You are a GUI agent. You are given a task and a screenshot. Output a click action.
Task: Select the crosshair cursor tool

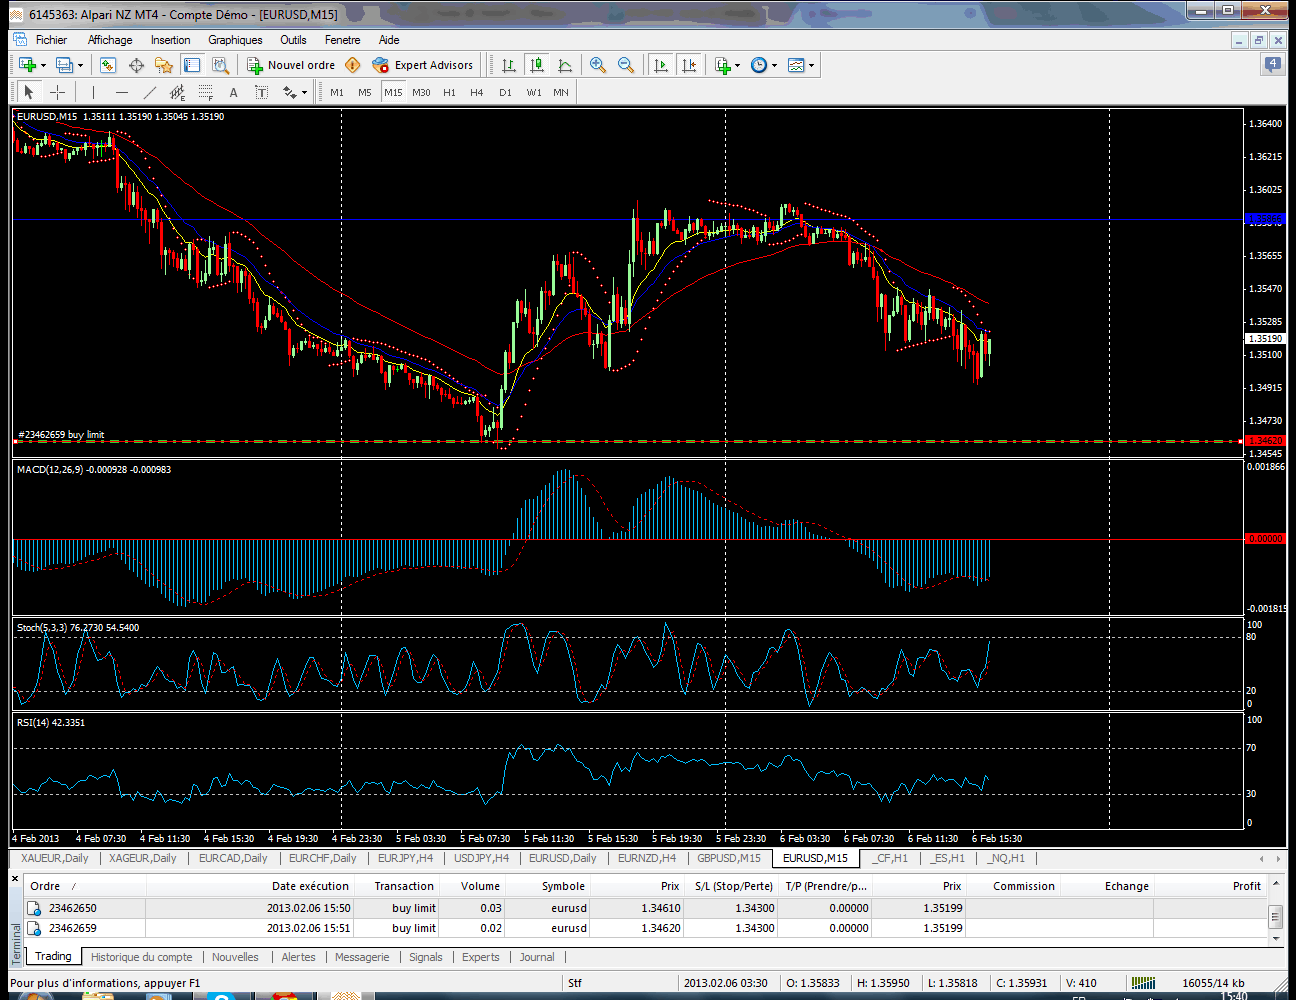58,92
